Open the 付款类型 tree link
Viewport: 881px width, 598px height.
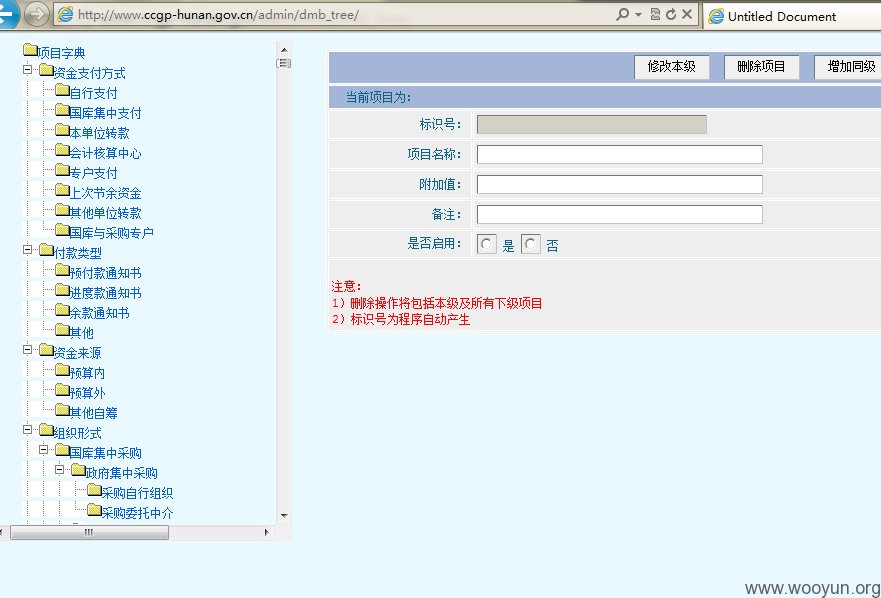click(78, 253)
